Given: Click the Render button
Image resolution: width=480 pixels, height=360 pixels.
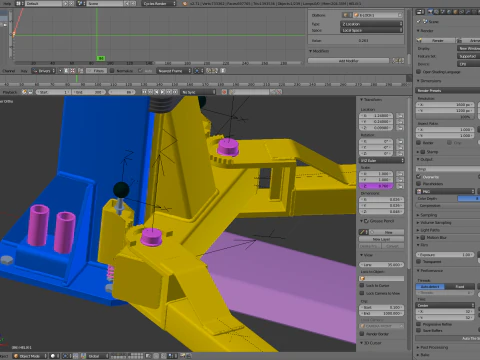Looking at the screenshot, I should click(x=435, y=40).
